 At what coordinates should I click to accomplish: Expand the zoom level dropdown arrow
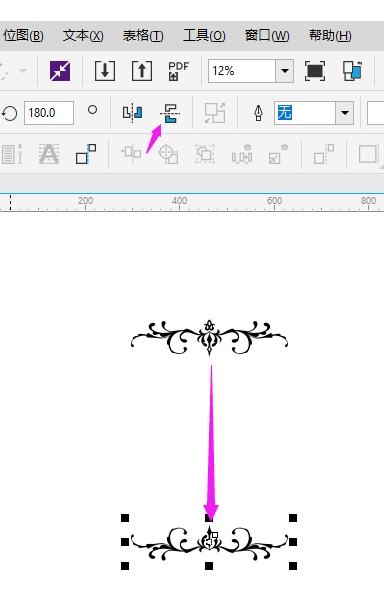[284, 71]
